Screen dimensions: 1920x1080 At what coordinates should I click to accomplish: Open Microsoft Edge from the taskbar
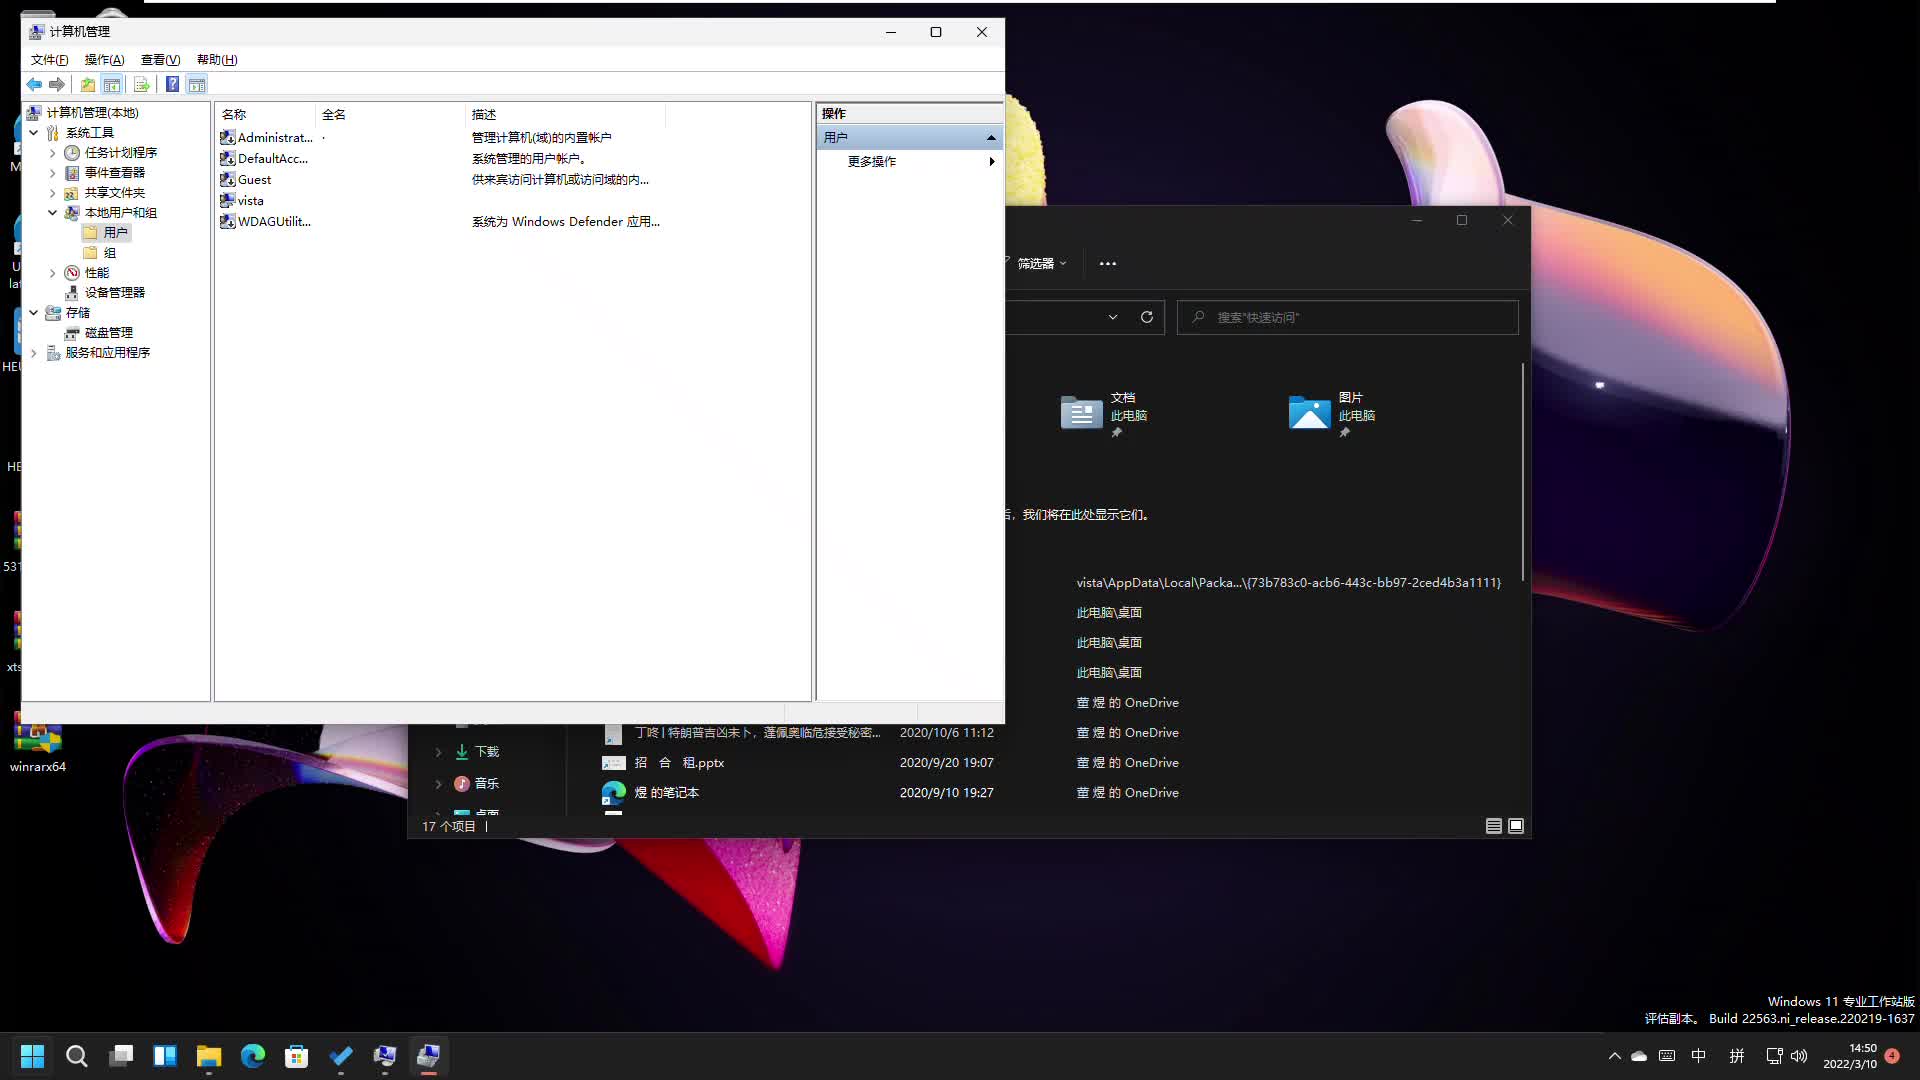252,1056
